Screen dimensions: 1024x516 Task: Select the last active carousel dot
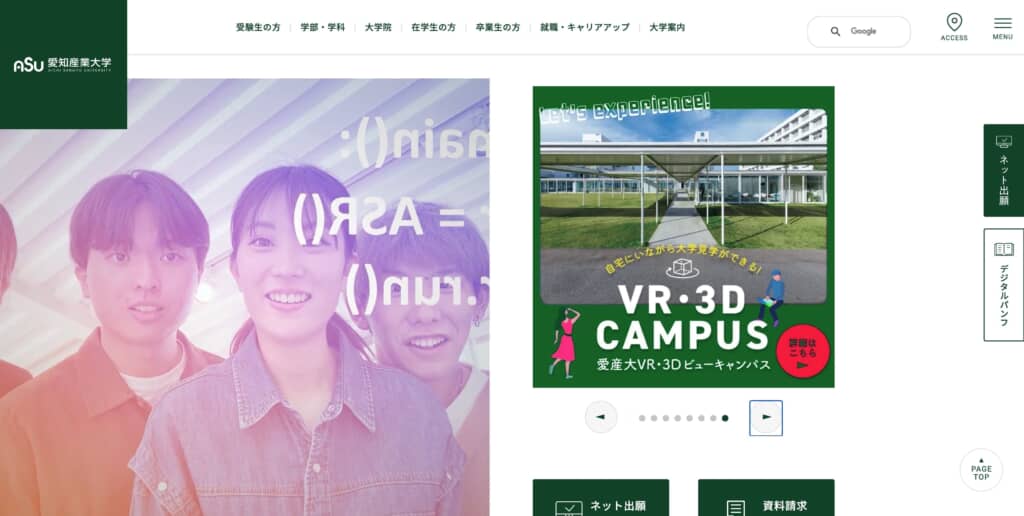coord(725,418)
